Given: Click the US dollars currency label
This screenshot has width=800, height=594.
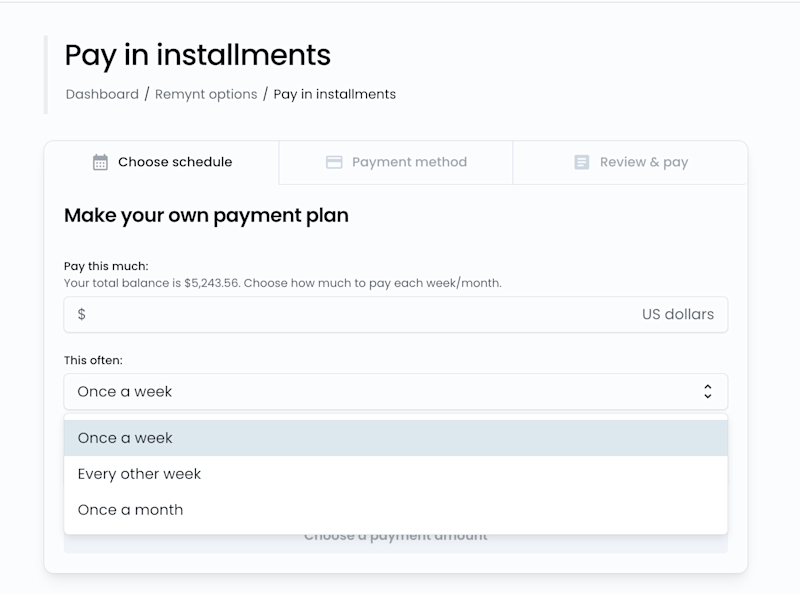Looking at the screenshot, I should click(678, 314).
